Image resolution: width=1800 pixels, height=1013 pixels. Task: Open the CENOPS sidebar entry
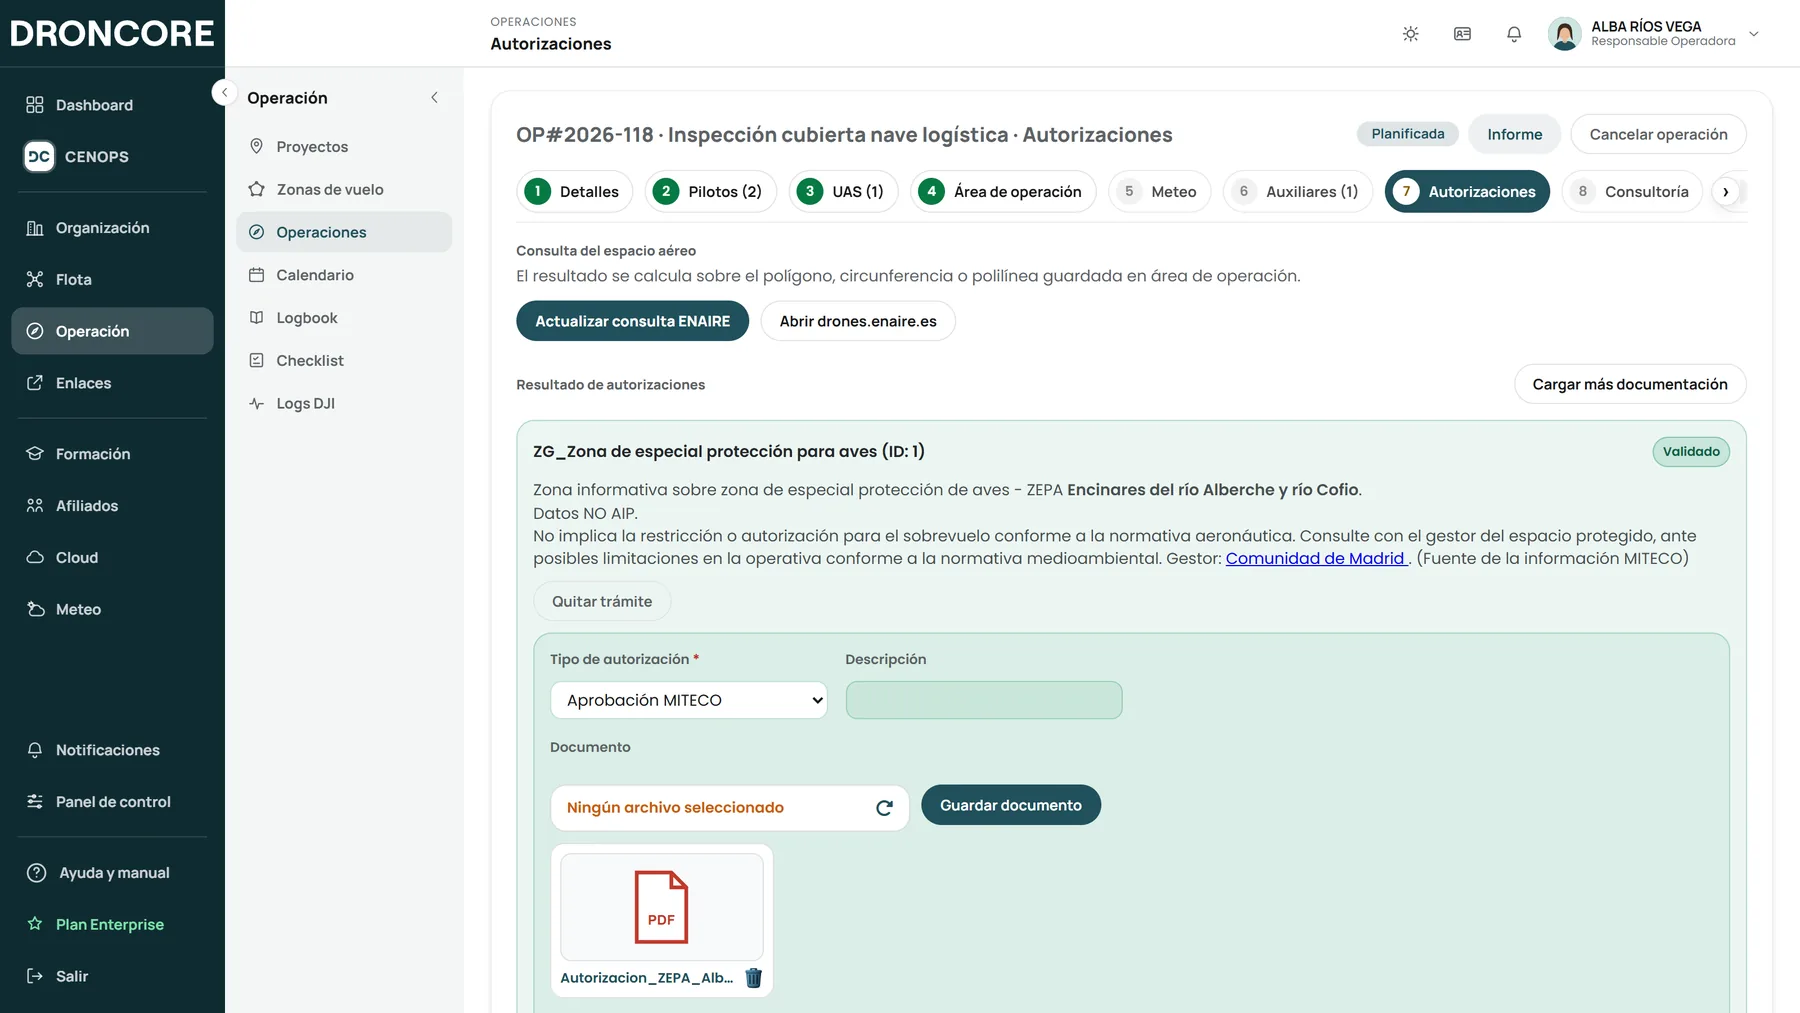tap(112, 157)
